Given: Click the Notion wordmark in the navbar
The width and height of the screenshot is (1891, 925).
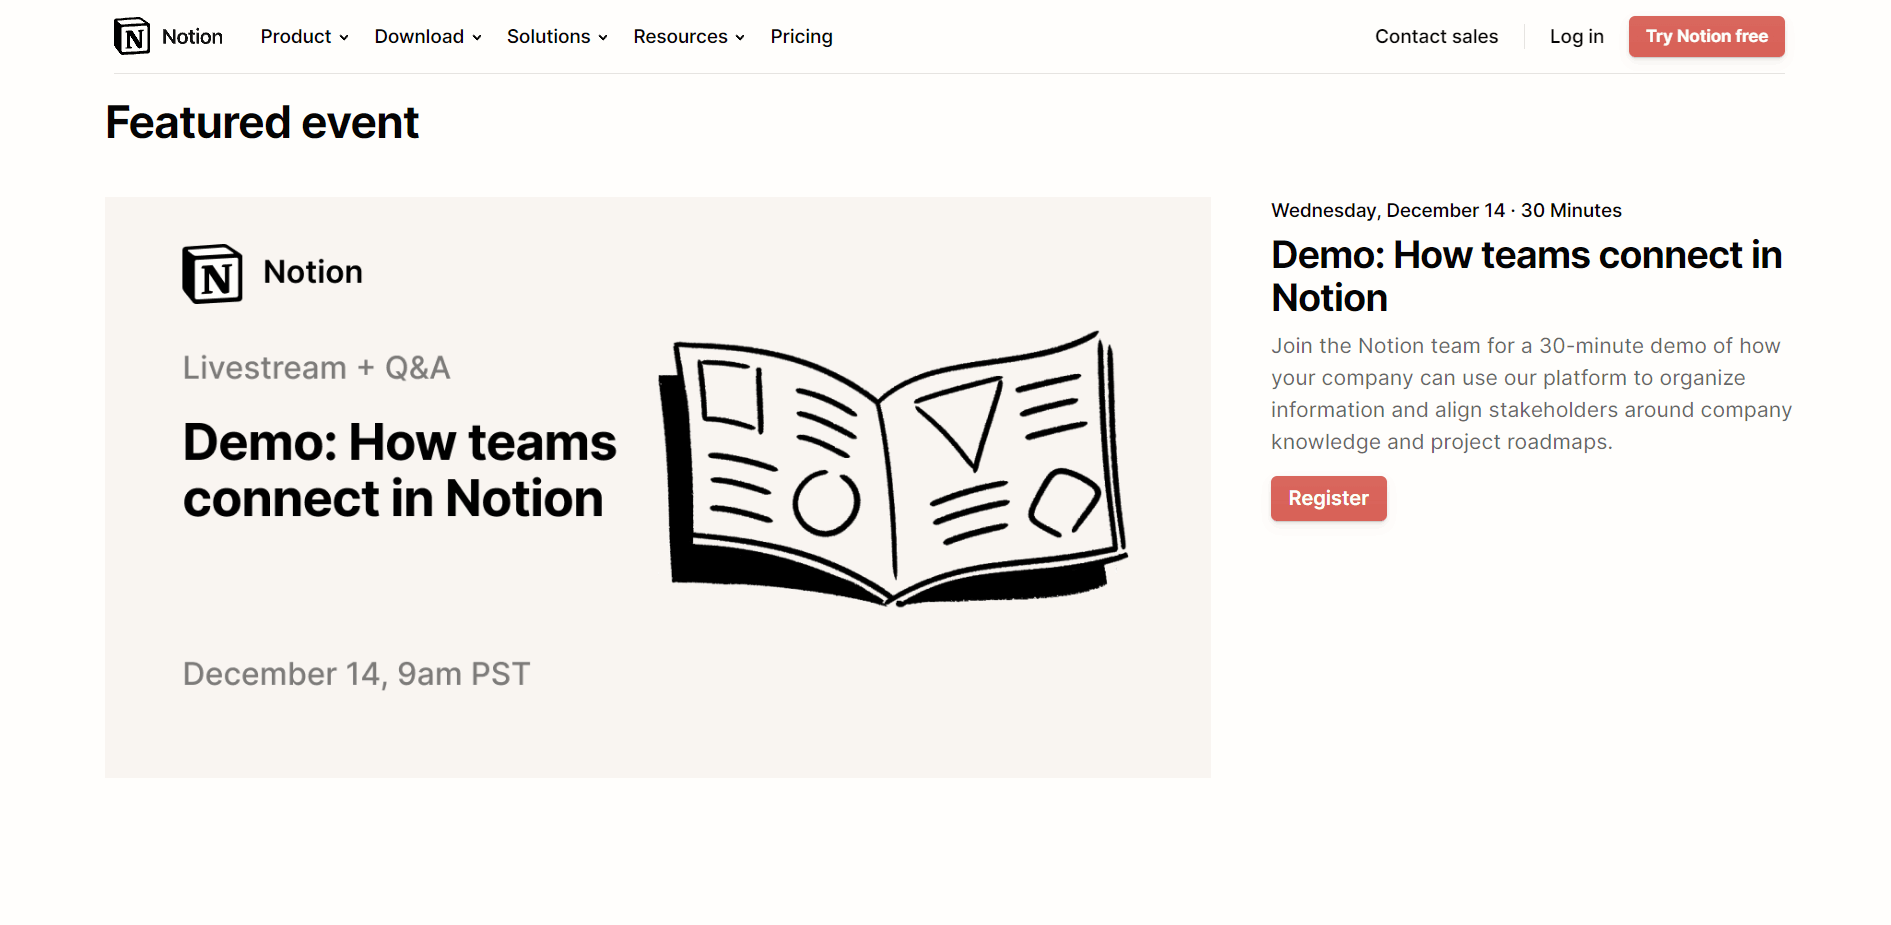Looking at the screenshot, I should [x=192, y=37].
